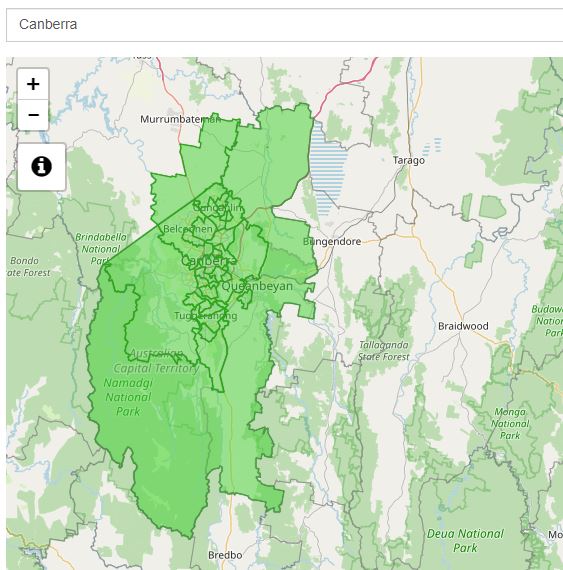Zoom in with the plus button
This screenshot has height=570, width=563.
pos(33,84)
